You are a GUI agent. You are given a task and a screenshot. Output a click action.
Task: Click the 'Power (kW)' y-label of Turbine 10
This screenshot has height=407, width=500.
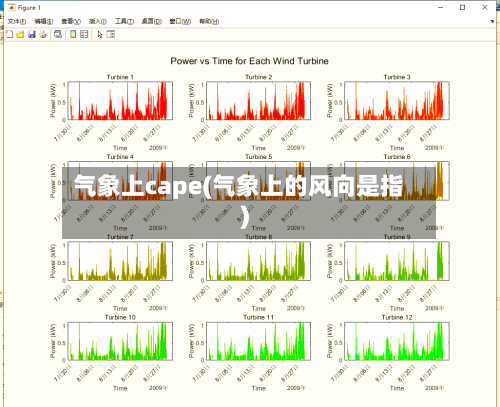53,341
